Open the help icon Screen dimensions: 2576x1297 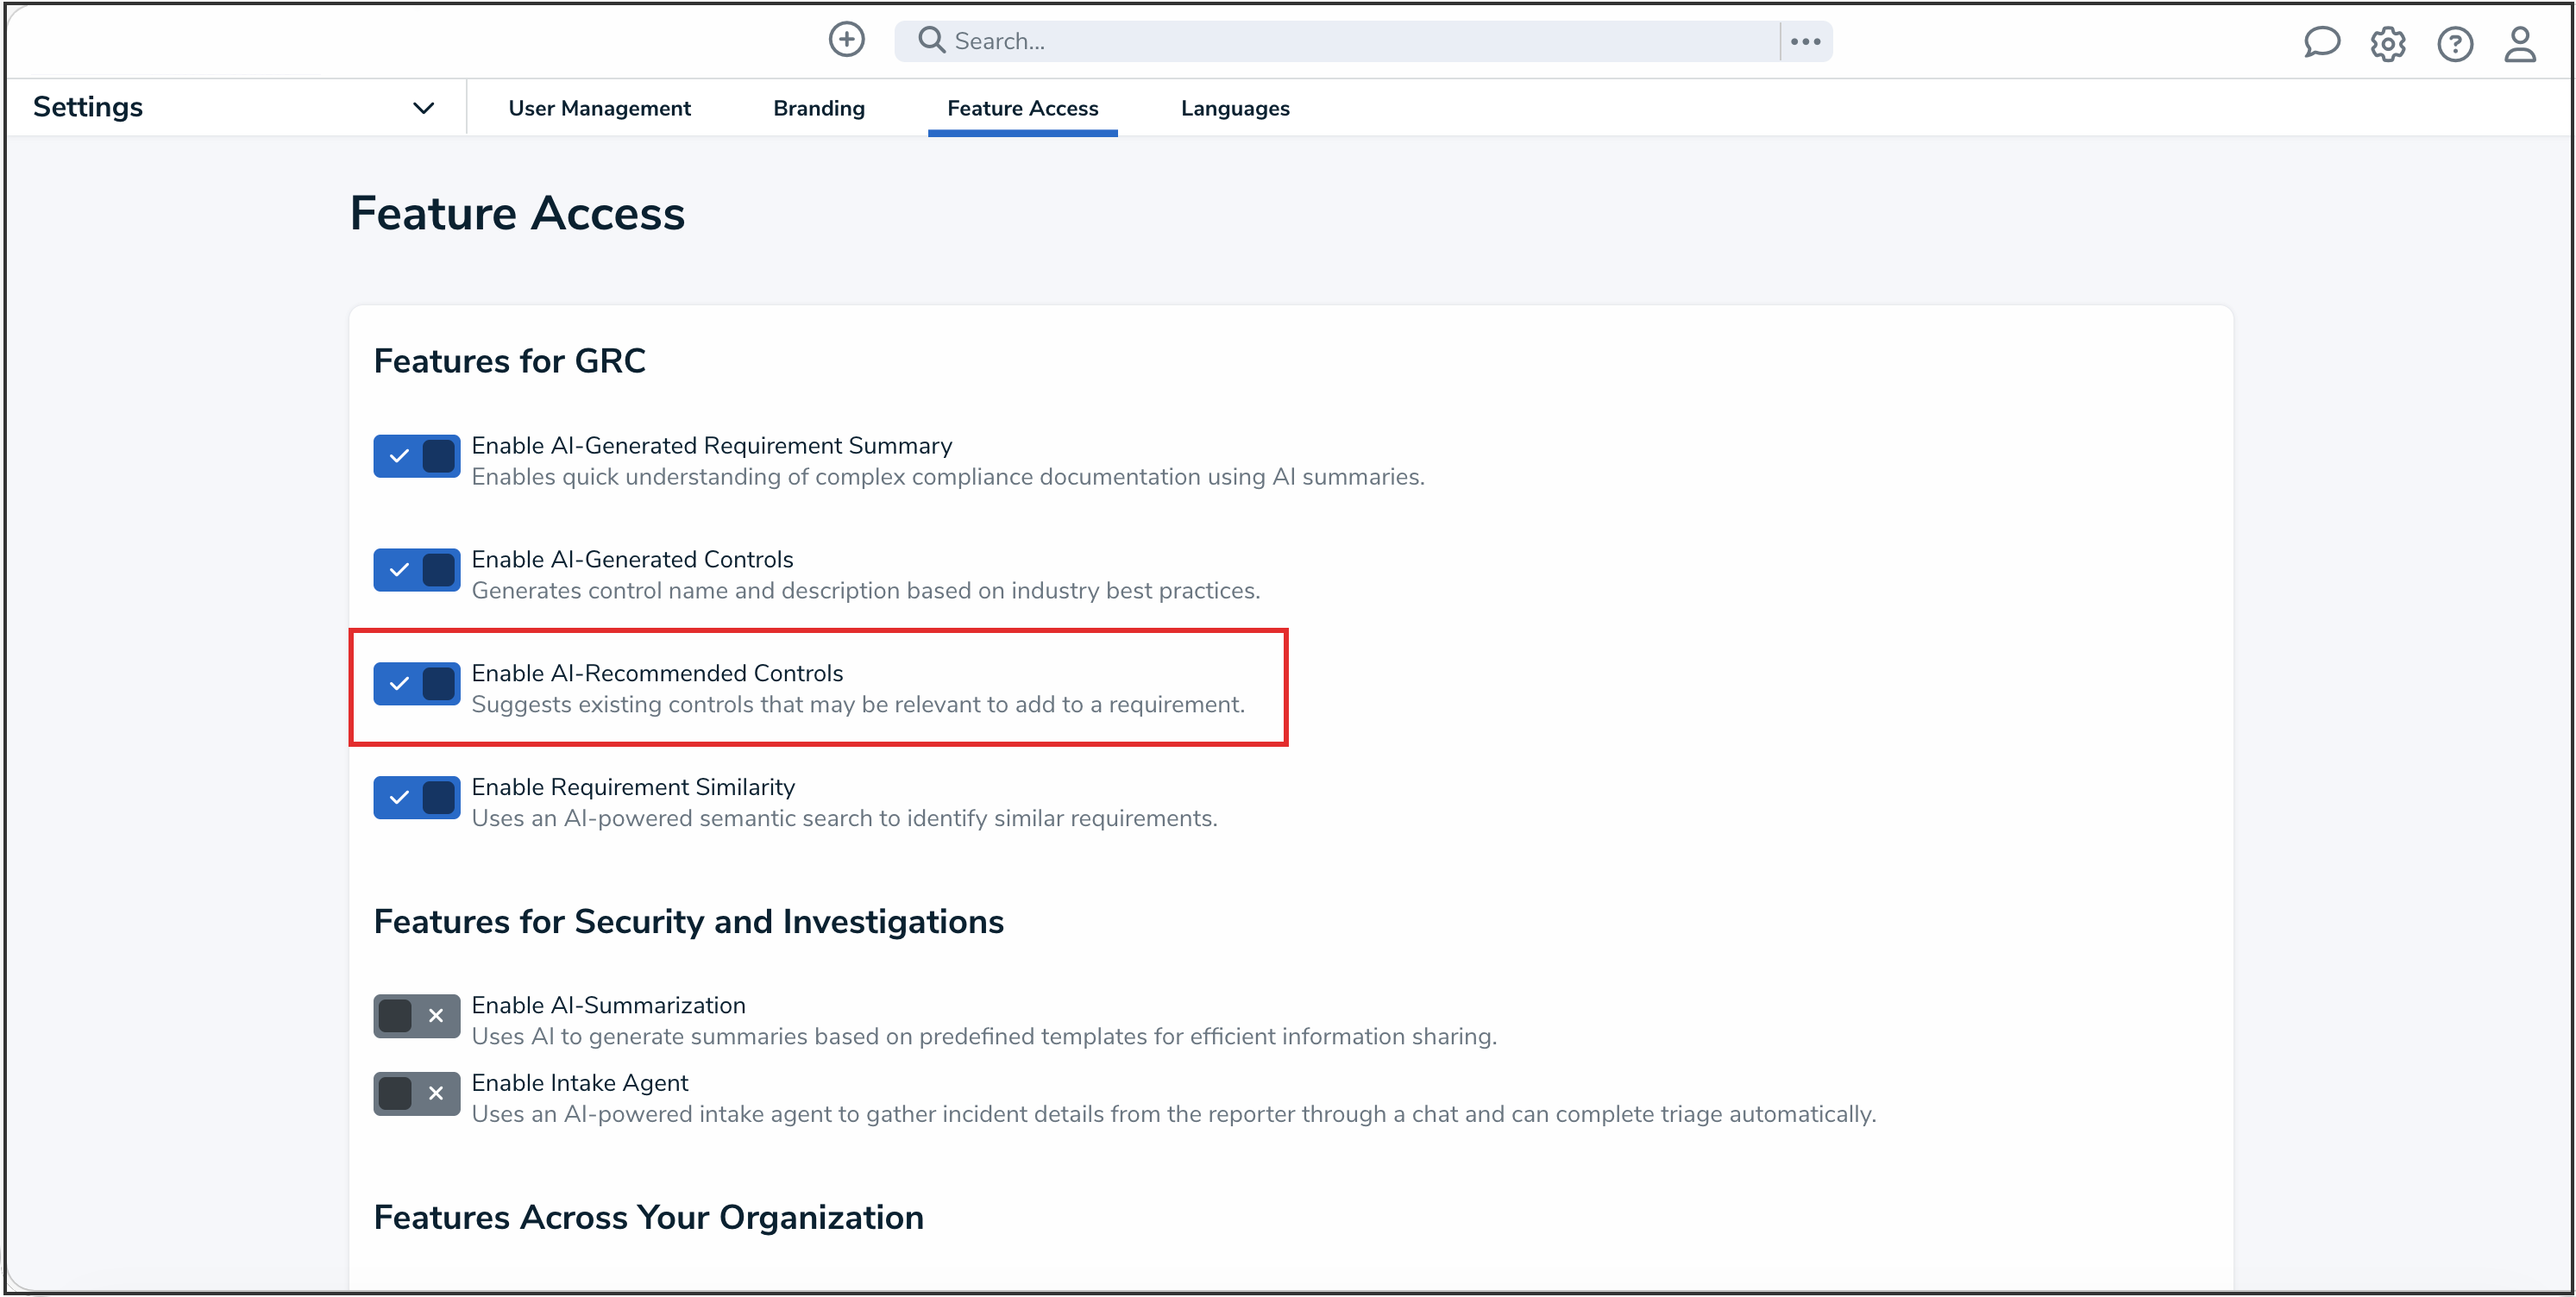click(2455, 43)
